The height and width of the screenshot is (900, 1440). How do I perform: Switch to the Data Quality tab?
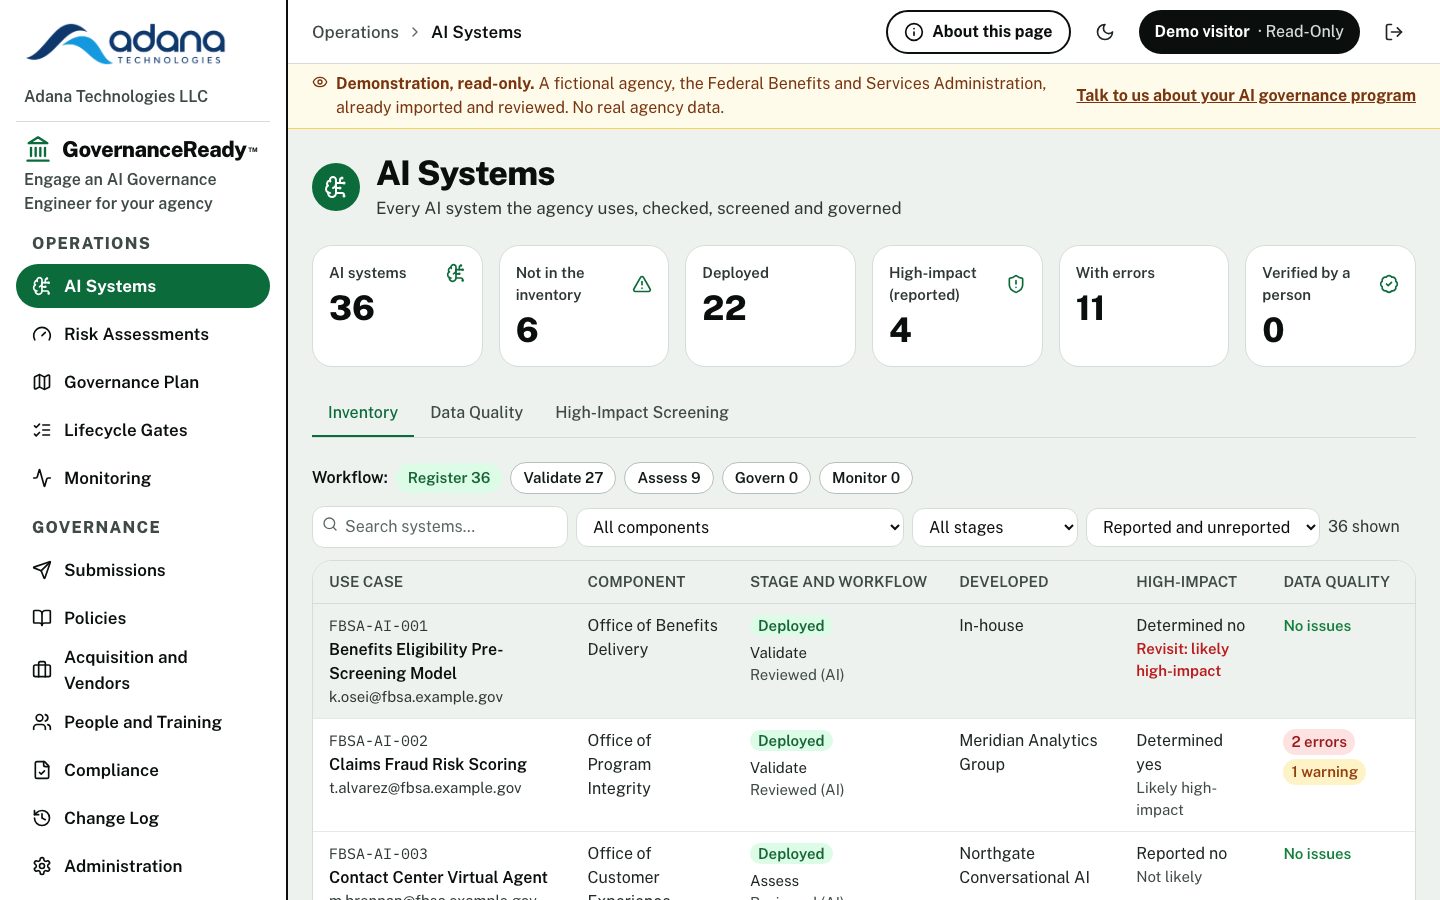(x=476, y=412)
